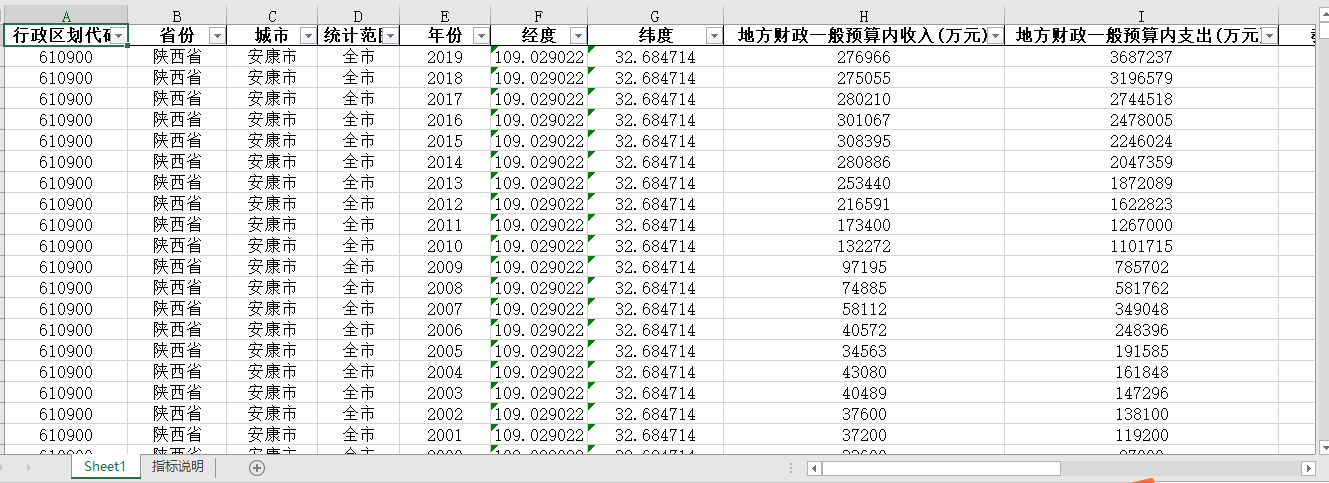Open the 一般预算内收入 filter dropdown
The width and height of the screenshot is (1329, 483).
995,36
